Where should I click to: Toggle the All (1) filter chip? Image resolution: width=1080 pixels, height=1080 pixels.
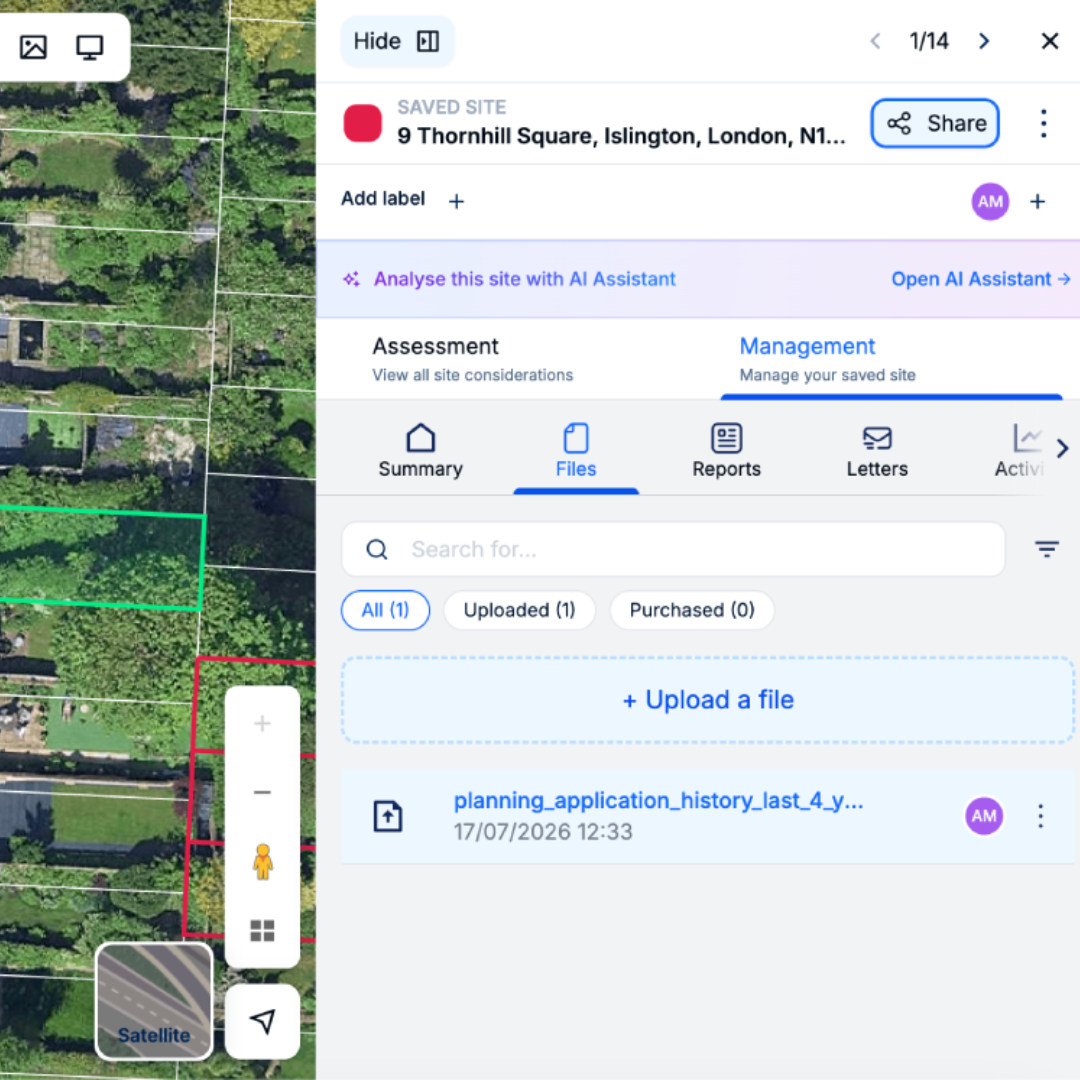(385, 610)
